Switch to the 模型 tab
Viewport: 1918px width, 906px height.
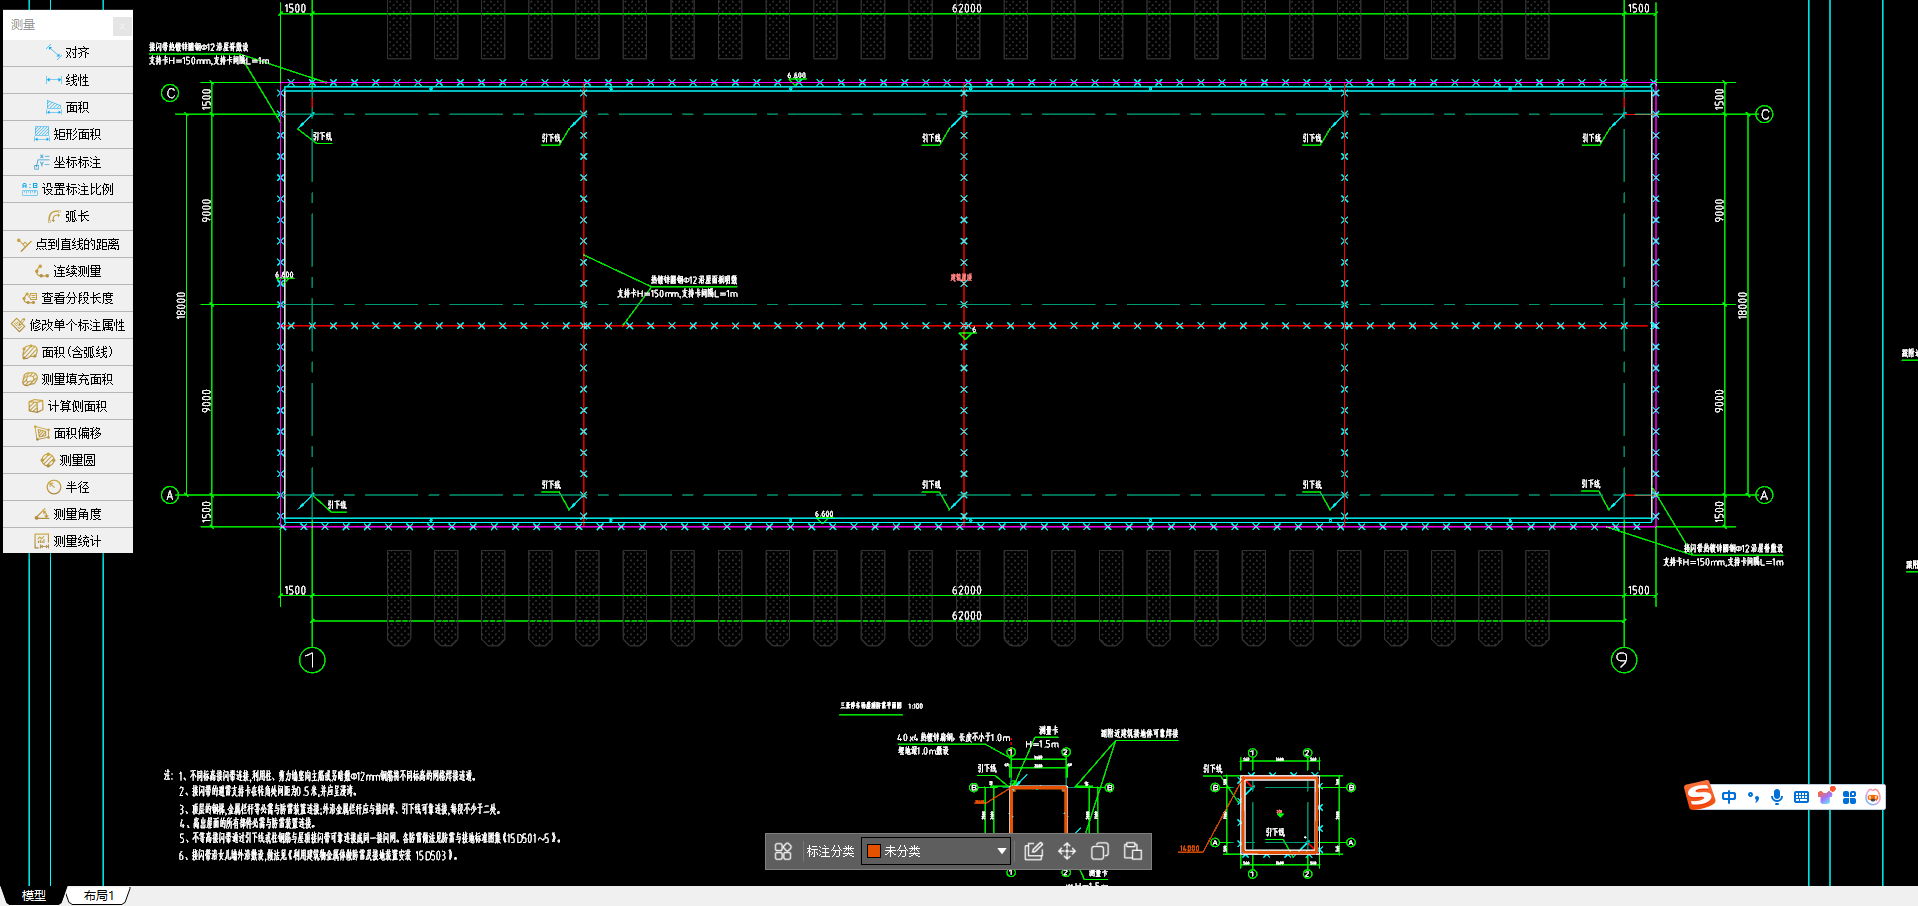click(34, 895)
